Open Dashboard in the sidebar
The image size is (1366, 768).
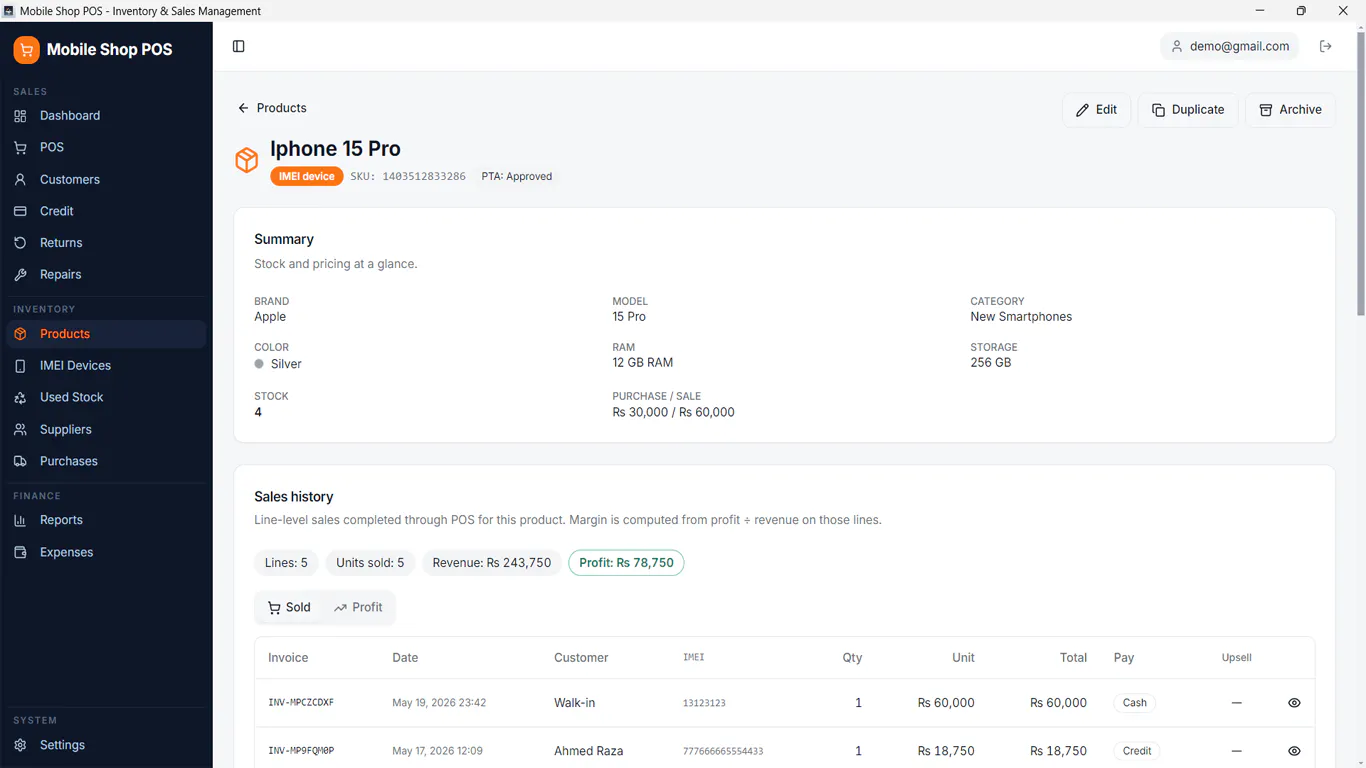[x=106, y=116]
